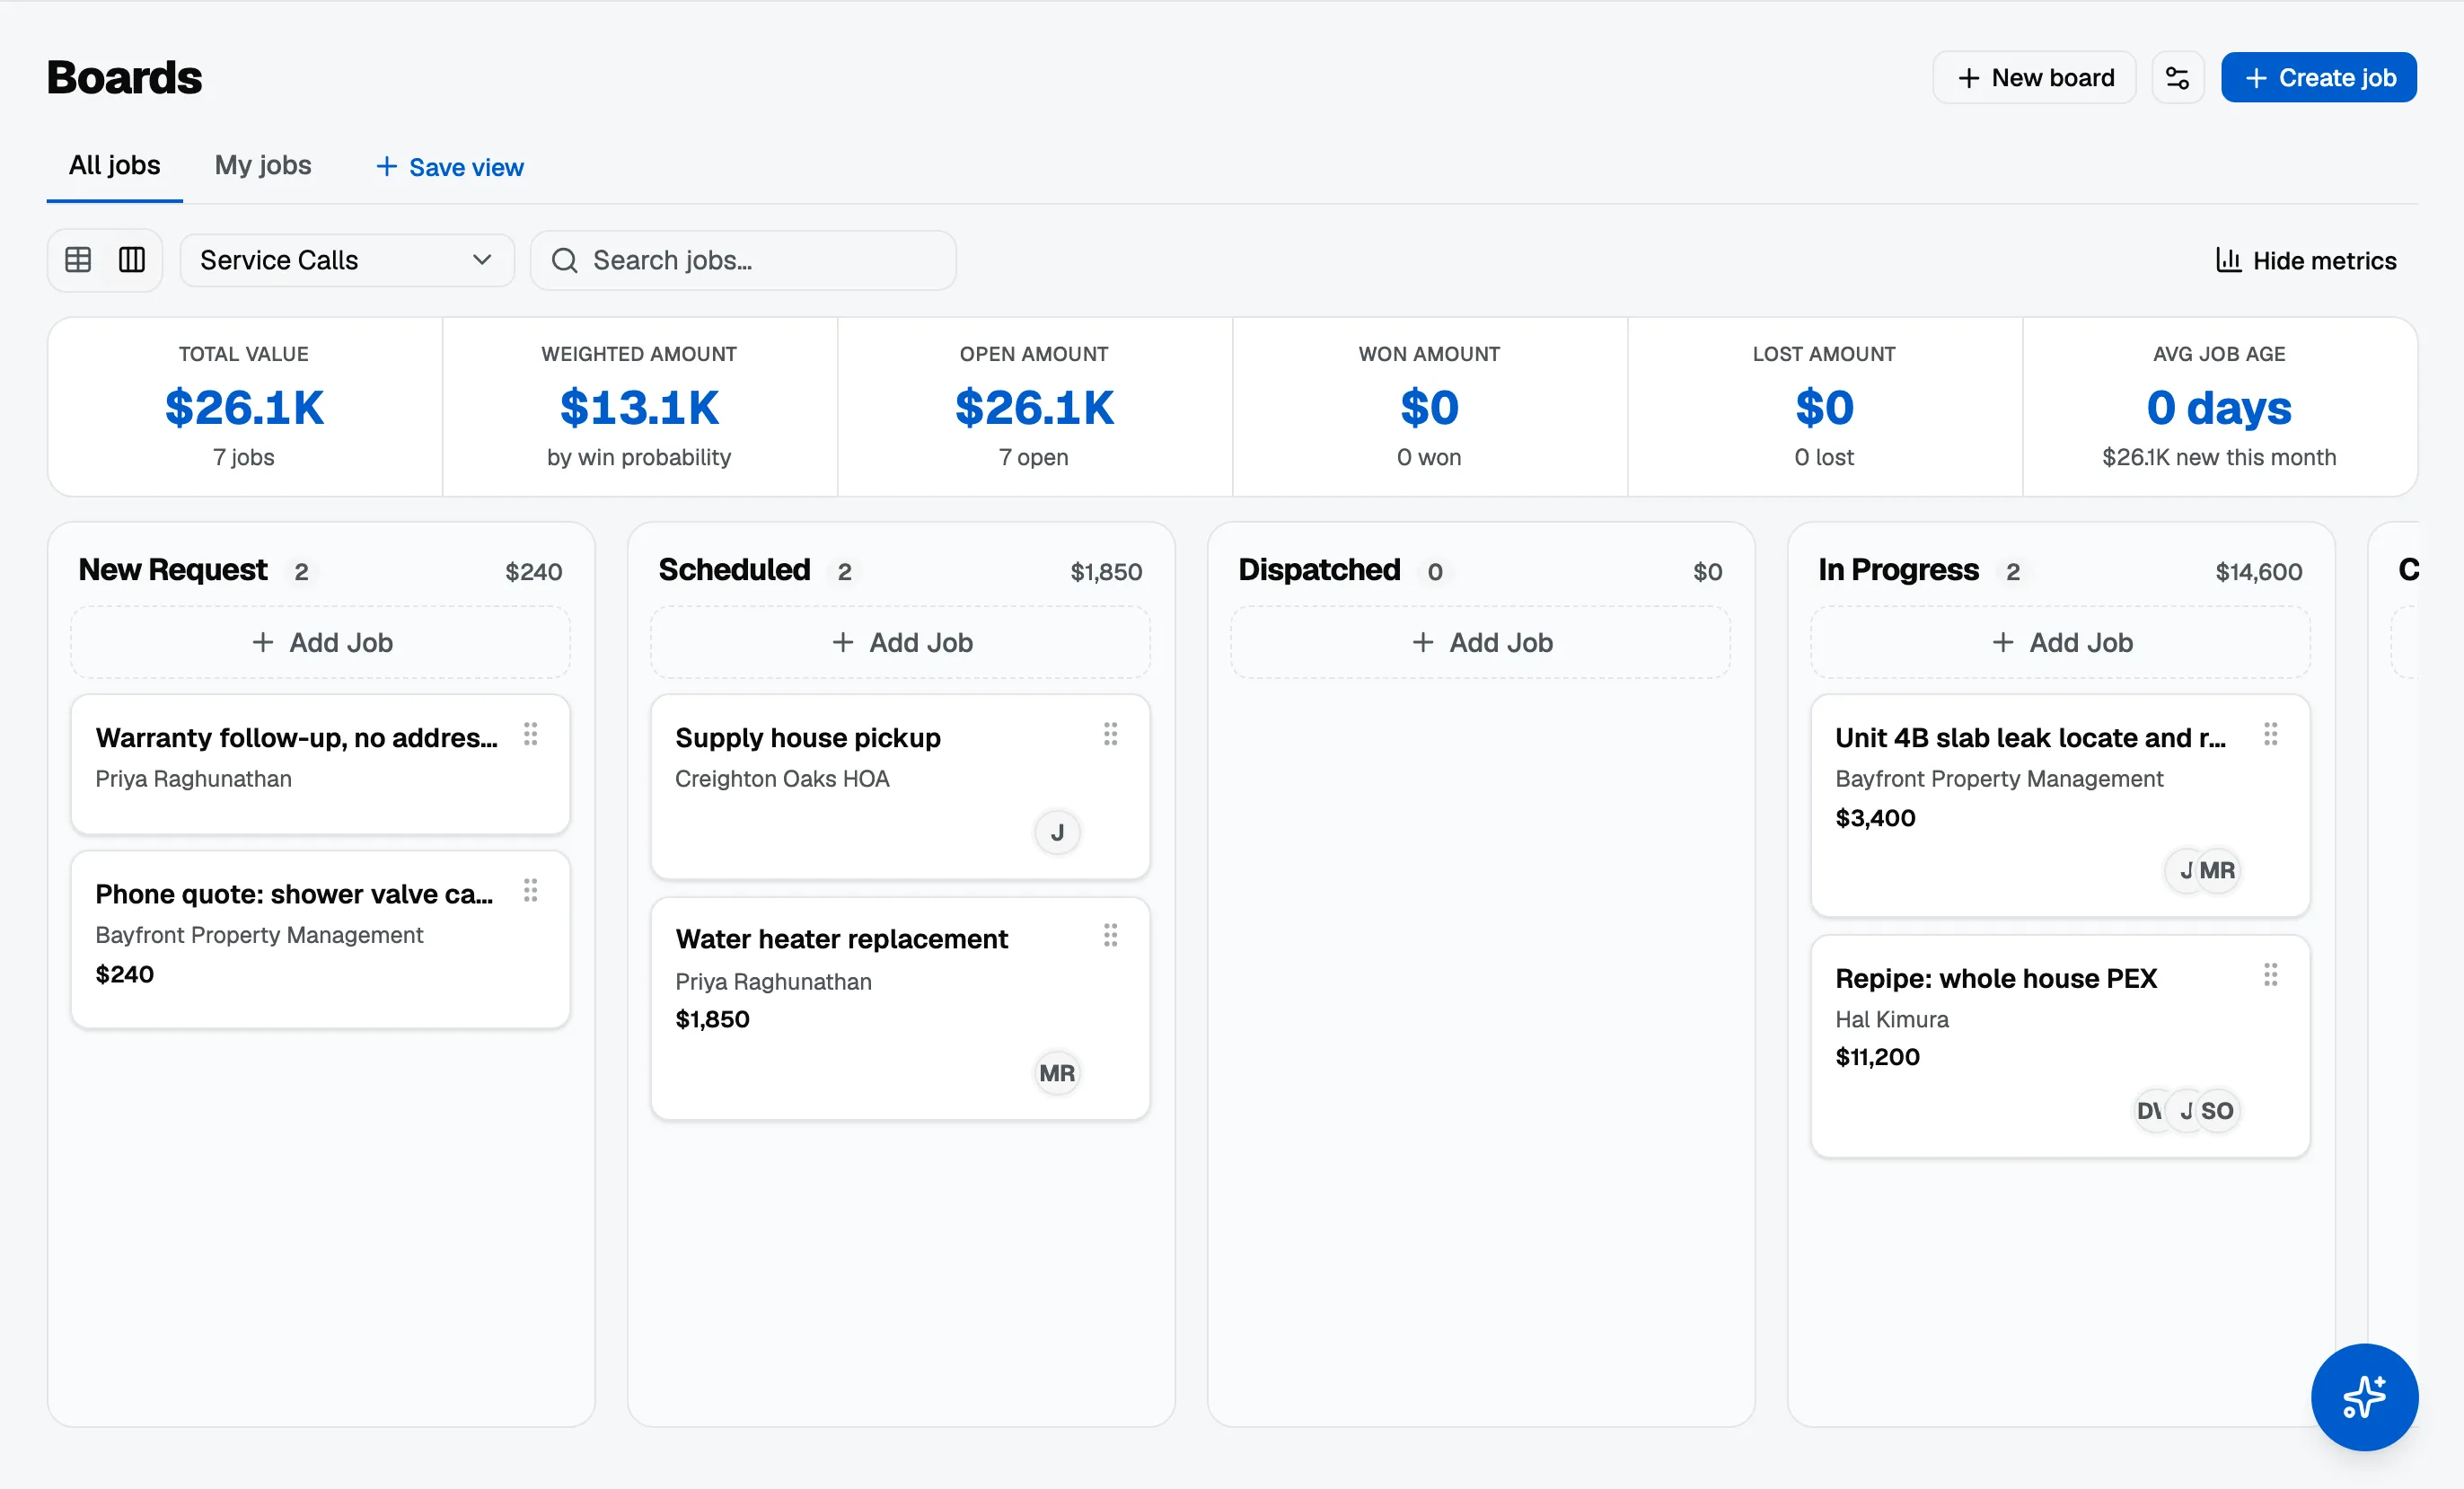Open Water heater replacement job card
This screenshot has height=1489, width=2464.
(x=901, y=1008)
